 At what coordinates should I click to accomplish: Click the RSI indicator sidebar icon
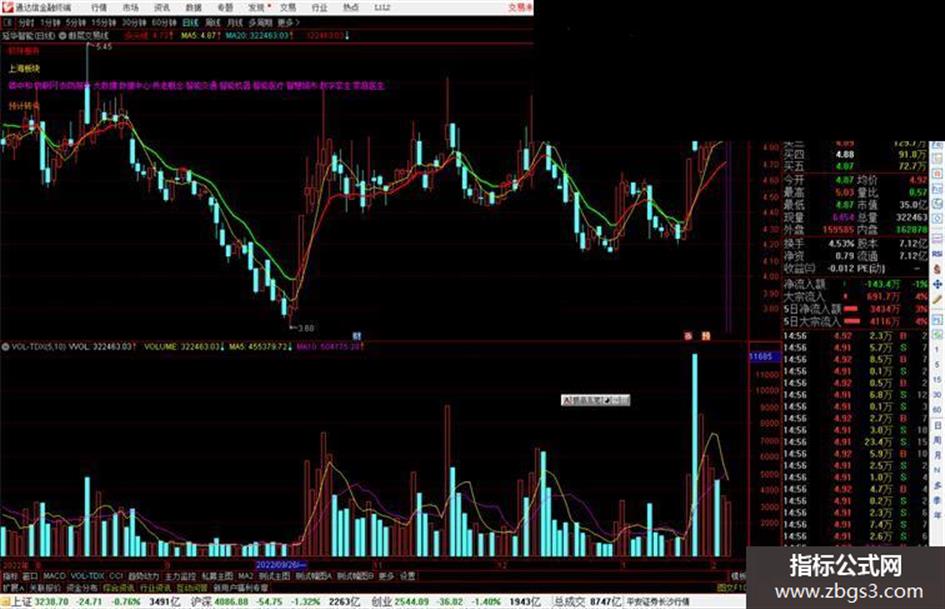tap(937, 254)
